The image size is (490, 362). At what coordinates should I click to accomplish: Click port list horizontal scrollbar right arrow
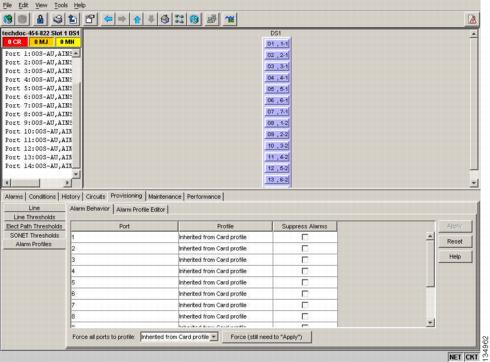click(x=67, y=182)
